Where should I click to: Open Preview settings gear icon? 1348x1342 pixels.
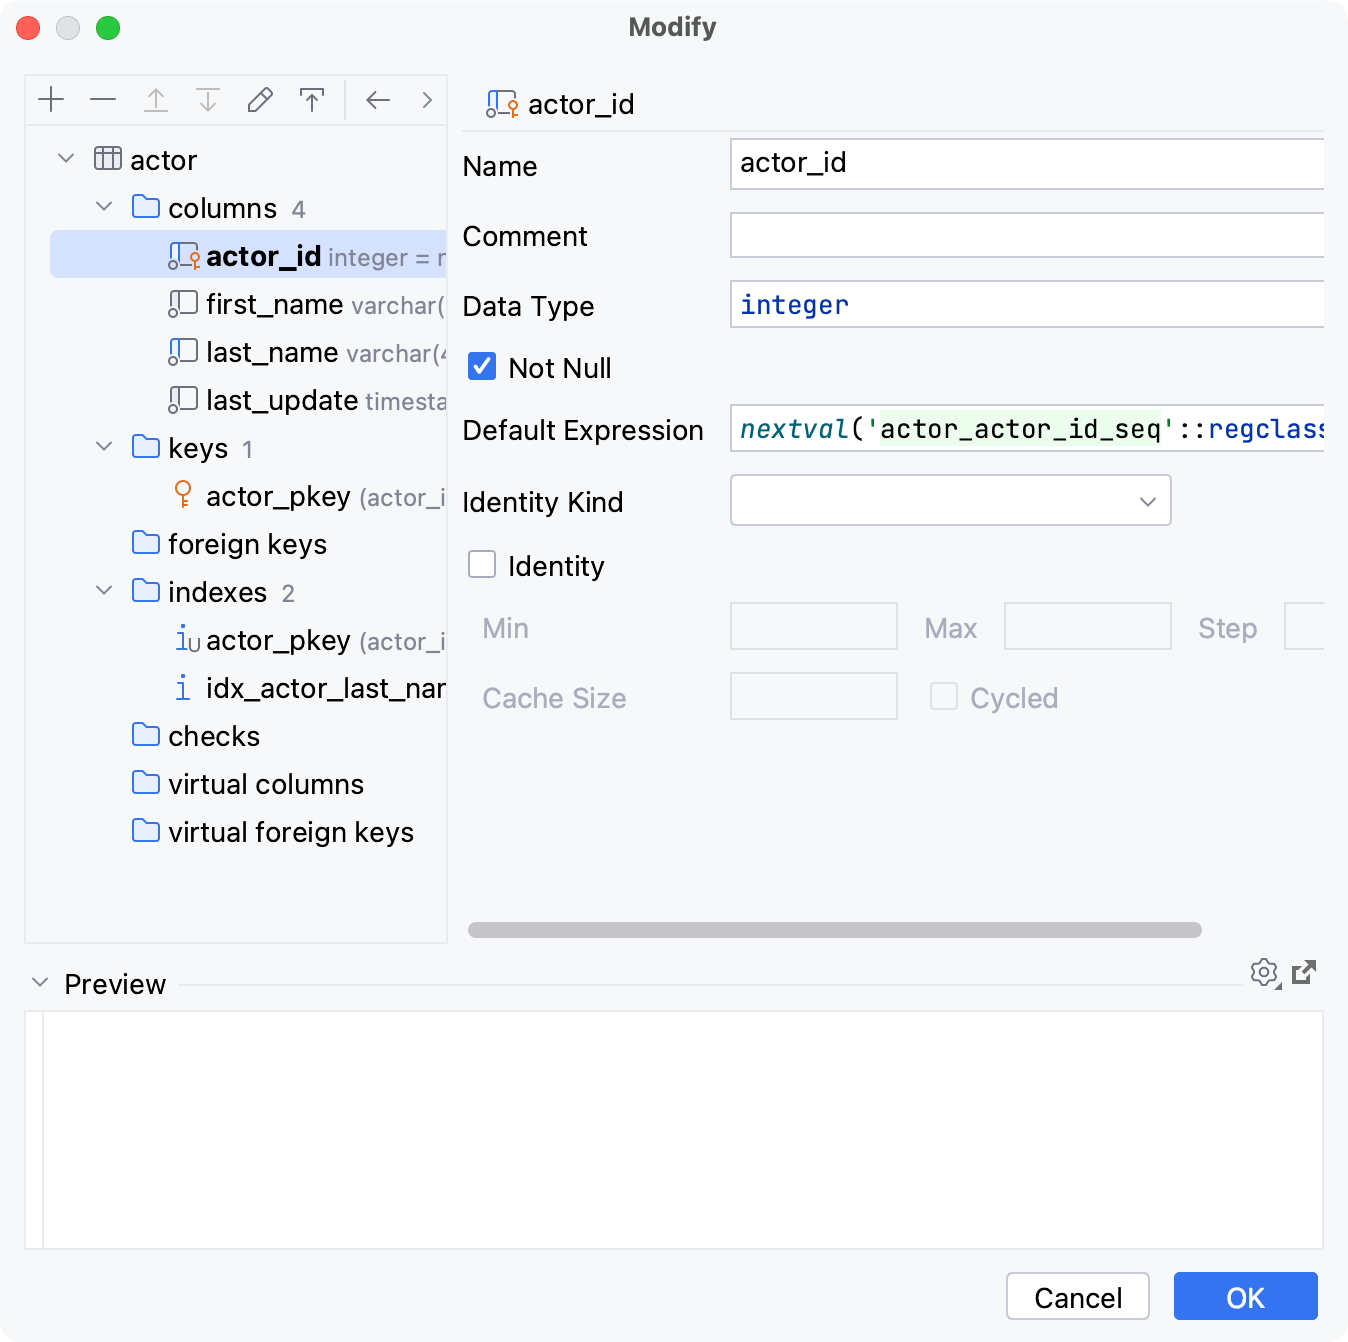pos(1264,972)
